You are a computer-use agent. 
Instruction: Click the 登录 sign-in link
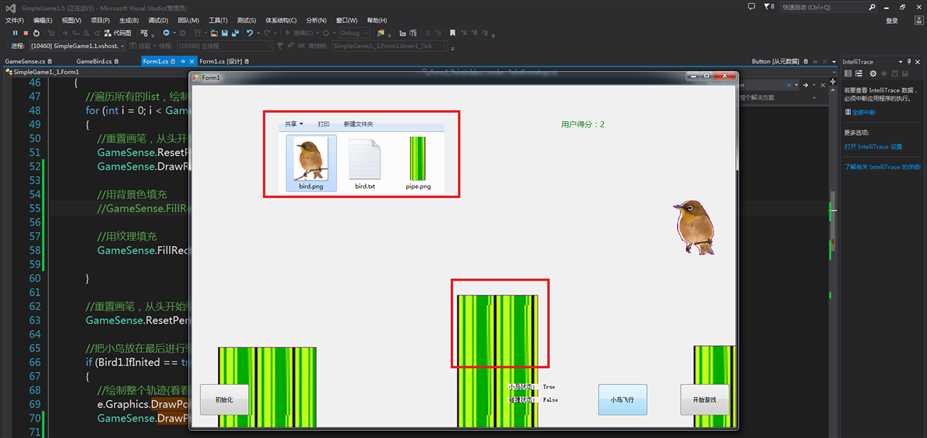[x=892, y=21]
